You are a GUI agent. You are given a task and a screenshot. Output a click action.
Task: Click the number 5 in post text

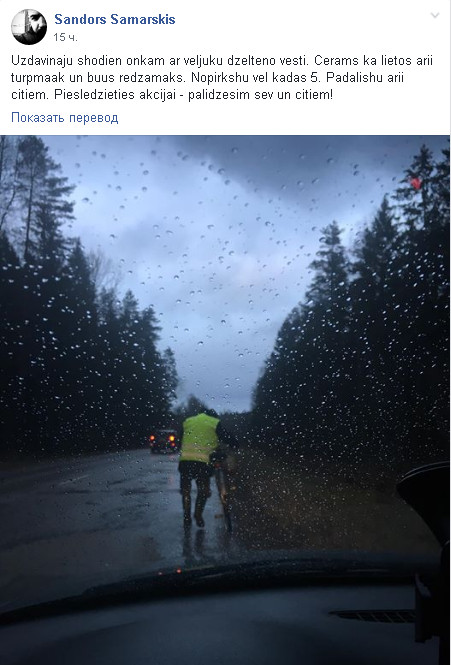pos(314,78)
